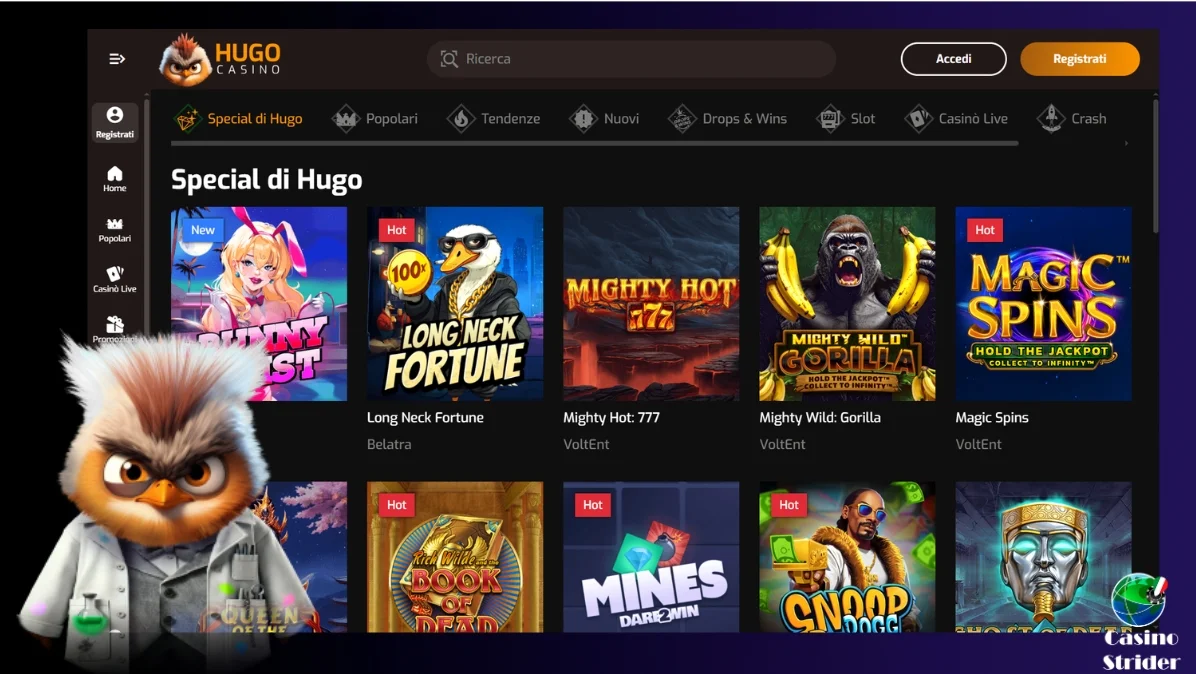Screen dimensions: 1196x674
Task: Open the Nuovi category icon
Action: (583, 118)
